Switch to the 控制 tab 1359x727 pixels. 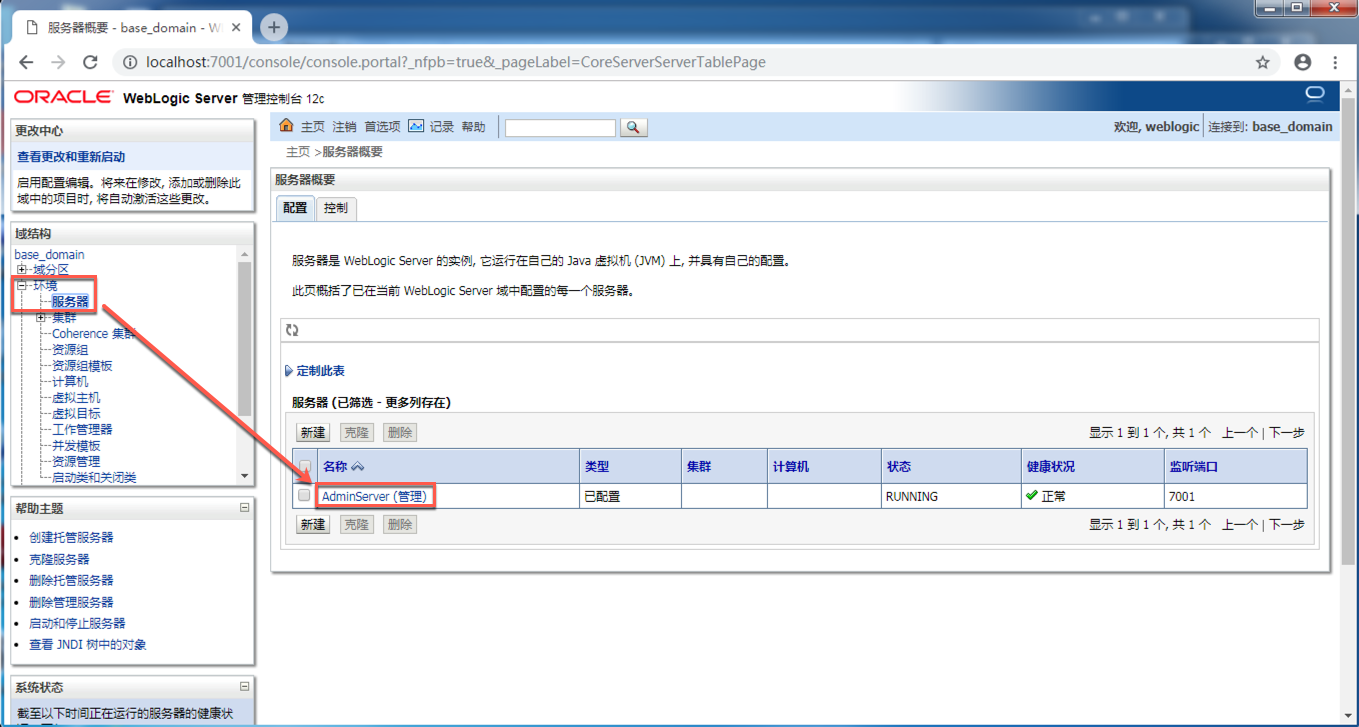336,208
